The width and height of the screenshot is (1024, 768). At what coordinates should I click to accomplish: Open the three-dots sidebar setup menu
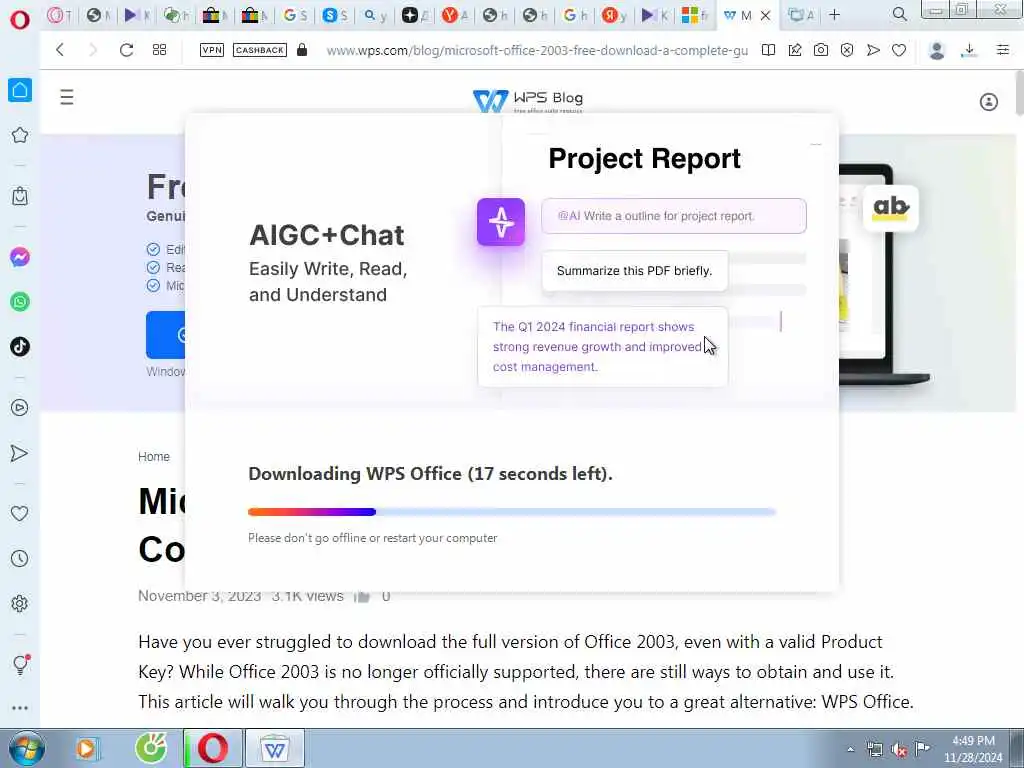20,708
